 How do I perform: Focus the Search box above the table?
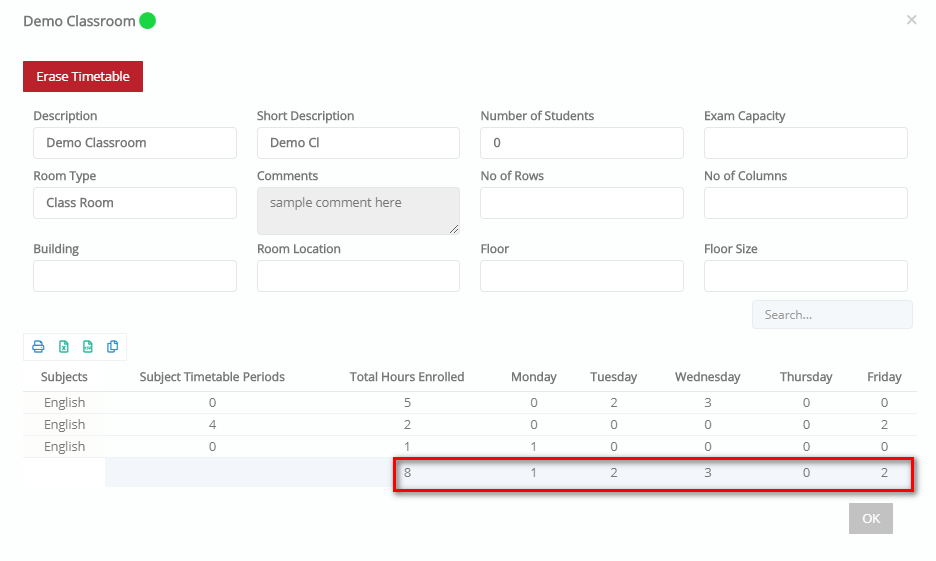[x=832, y=315]
